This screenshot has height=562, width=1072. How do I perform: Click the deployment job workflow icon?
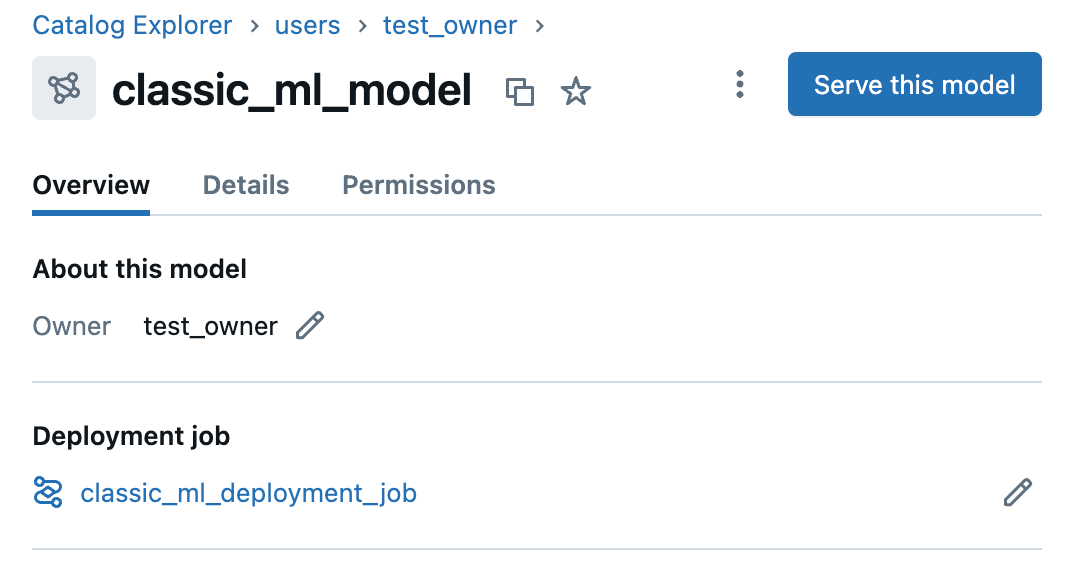48,492
